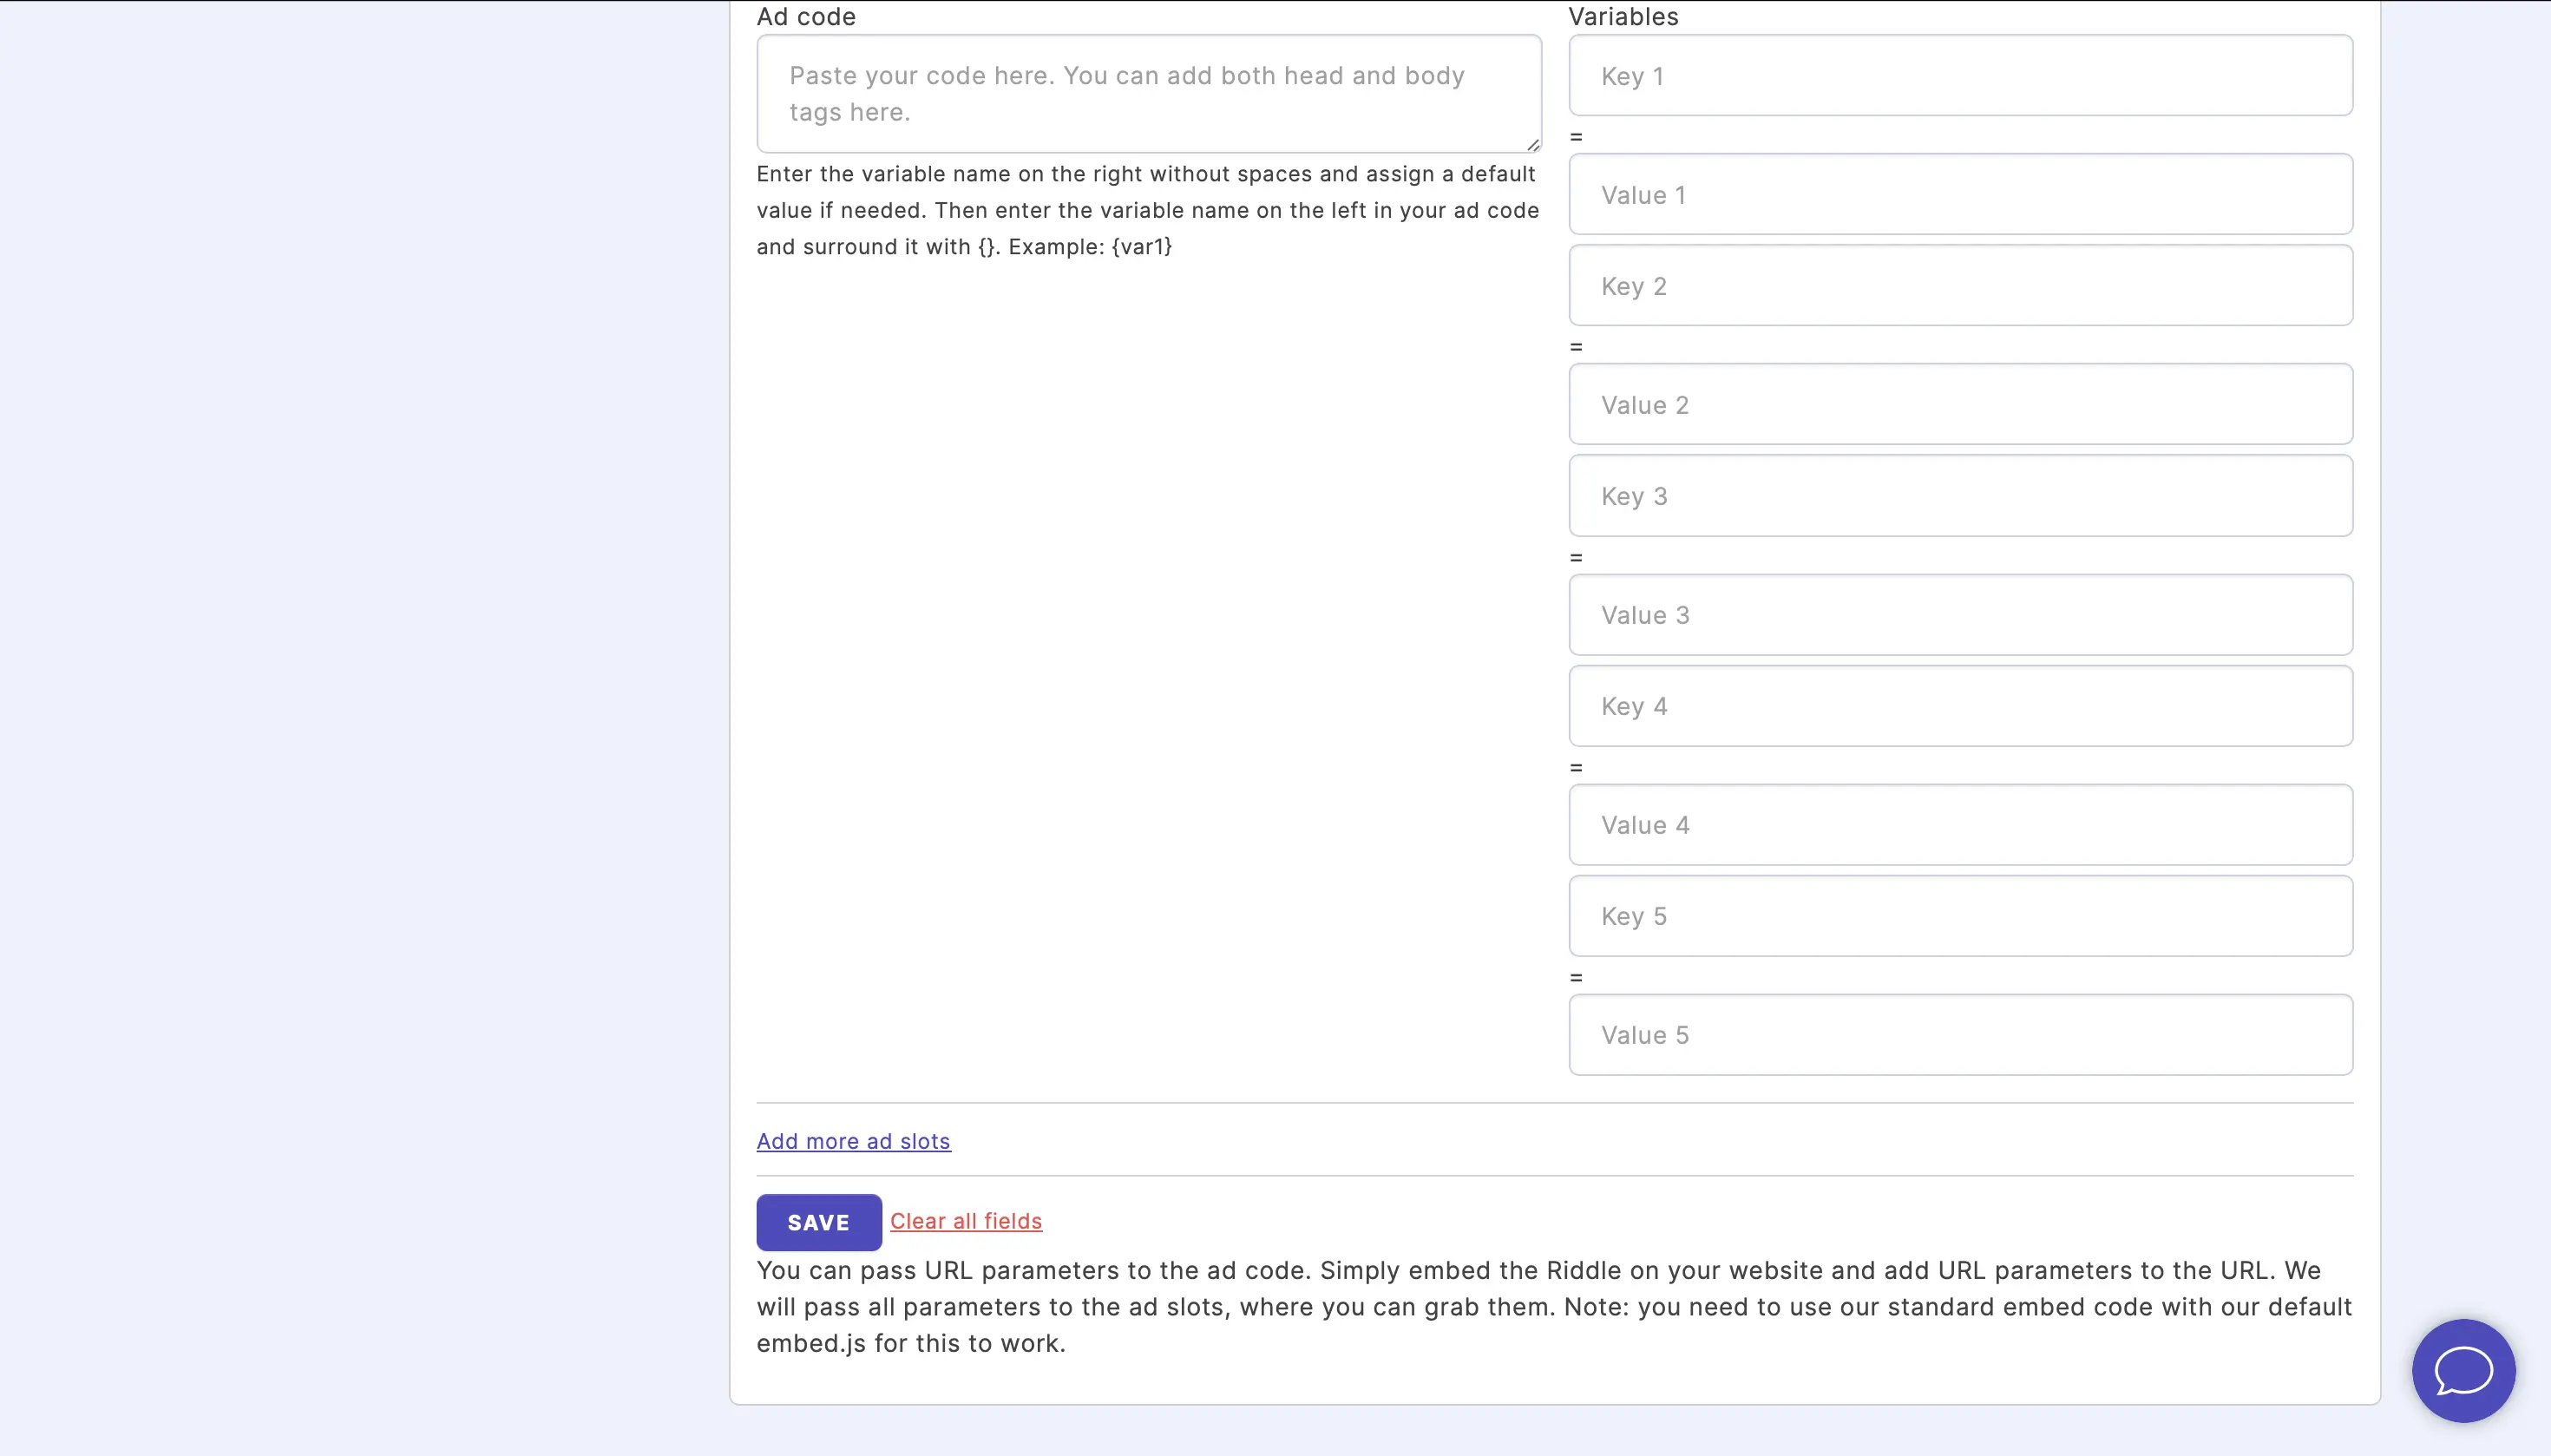Click the SAVE button
Image resolution: width=2551 pixels, height=1456 pixels.
point(818,1221)
